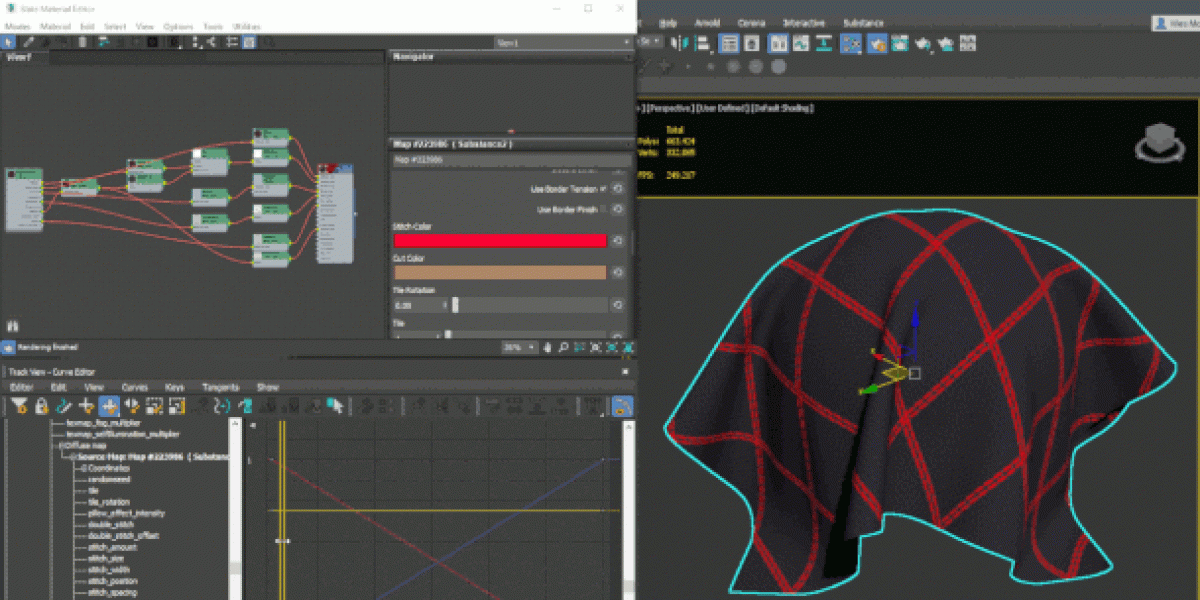
Task: Open the Tangents menu in Curve Editor
Action: (x=220, y=387)
